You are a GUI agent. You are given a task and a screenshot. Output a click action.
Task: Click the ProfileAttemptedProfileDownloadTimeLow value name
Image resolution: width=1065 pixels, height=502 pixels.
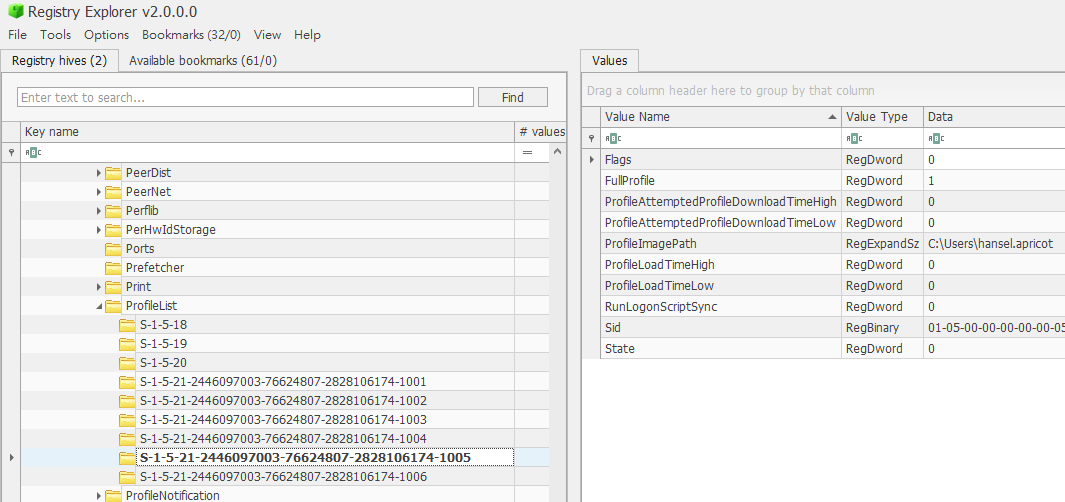click(721, 223)
